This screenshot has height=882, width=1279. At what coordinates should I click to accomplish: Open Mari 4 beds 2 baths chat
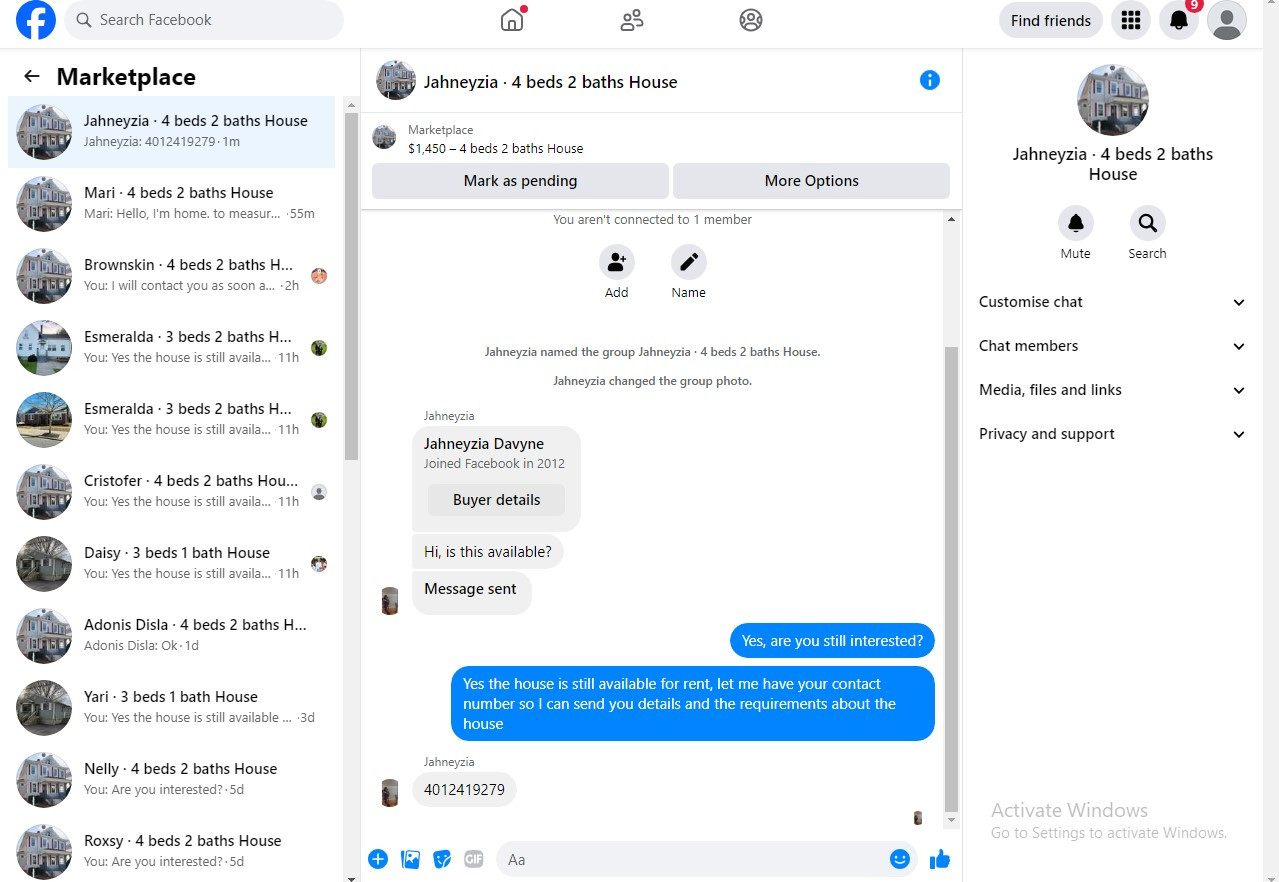click(x=172, y=203)
